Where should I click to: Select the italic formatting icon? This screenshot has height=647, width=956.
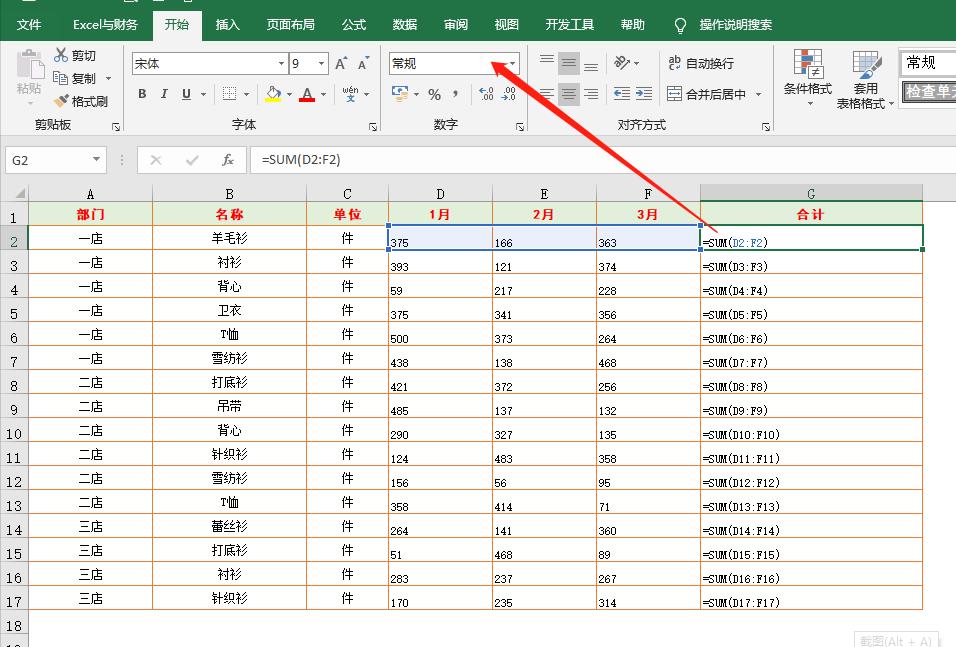[x=164, y=94]
